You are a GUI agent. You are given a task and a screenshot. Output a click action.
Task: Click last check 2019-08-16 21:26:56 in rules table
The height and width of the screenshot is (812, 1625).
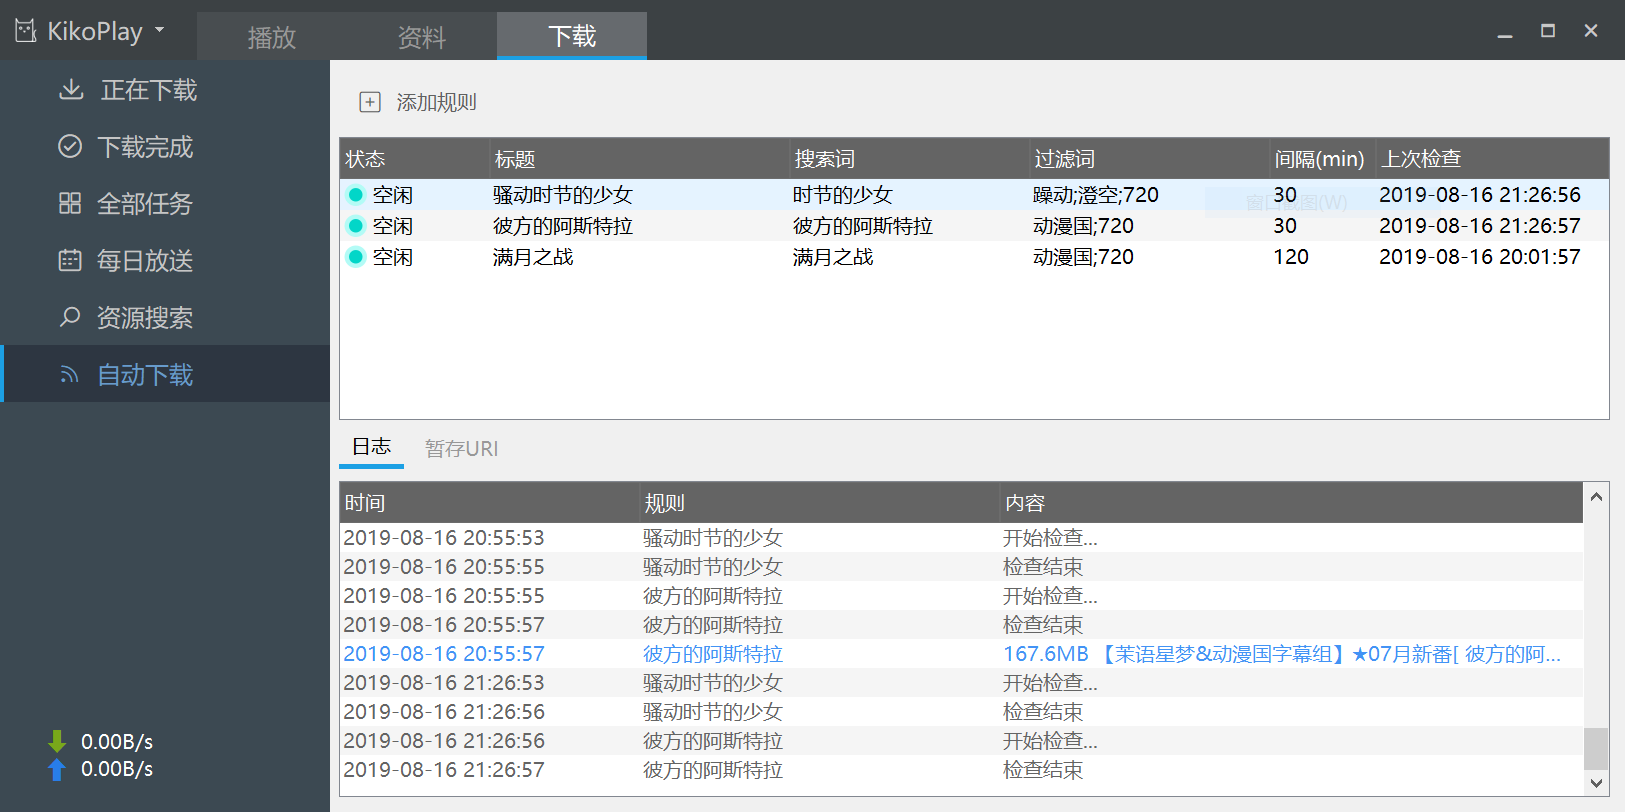(x=1480, y=195)
